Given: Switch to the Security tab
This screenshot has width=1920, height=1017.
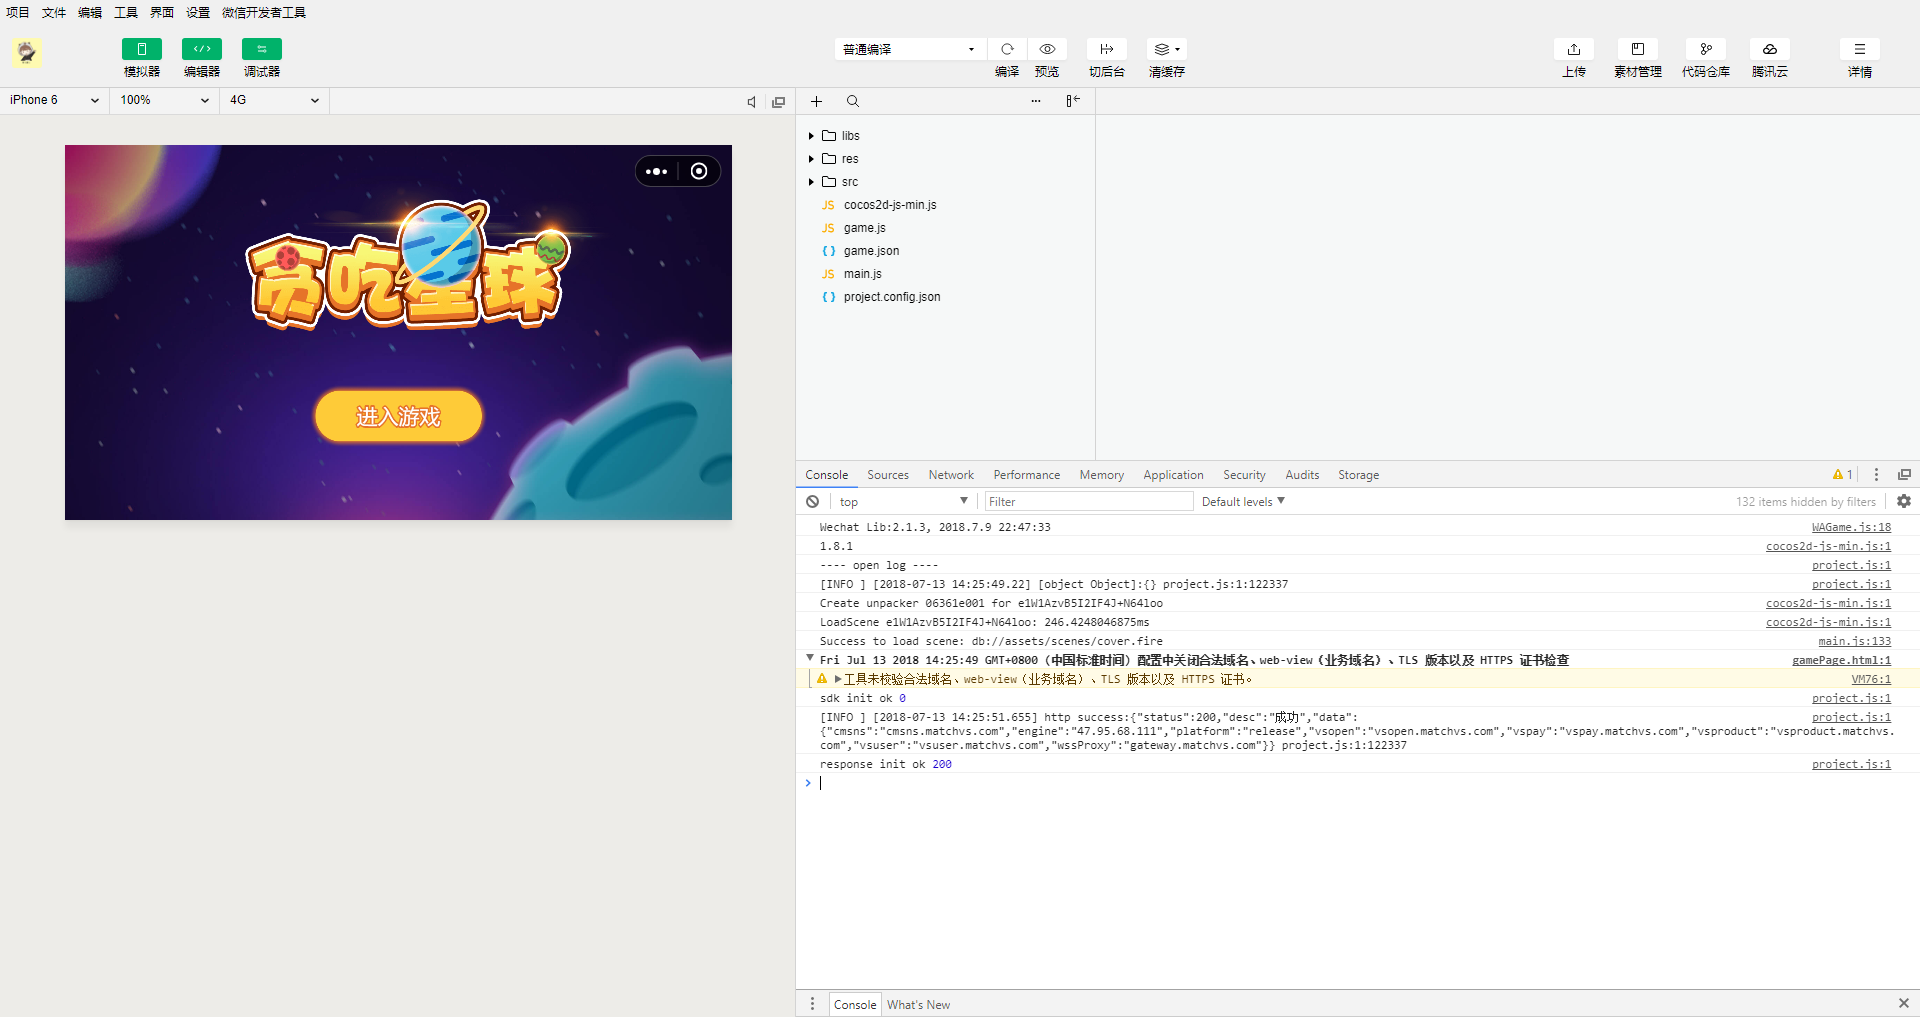Looking at the screenshot, I should click(x=1245, y=475).
